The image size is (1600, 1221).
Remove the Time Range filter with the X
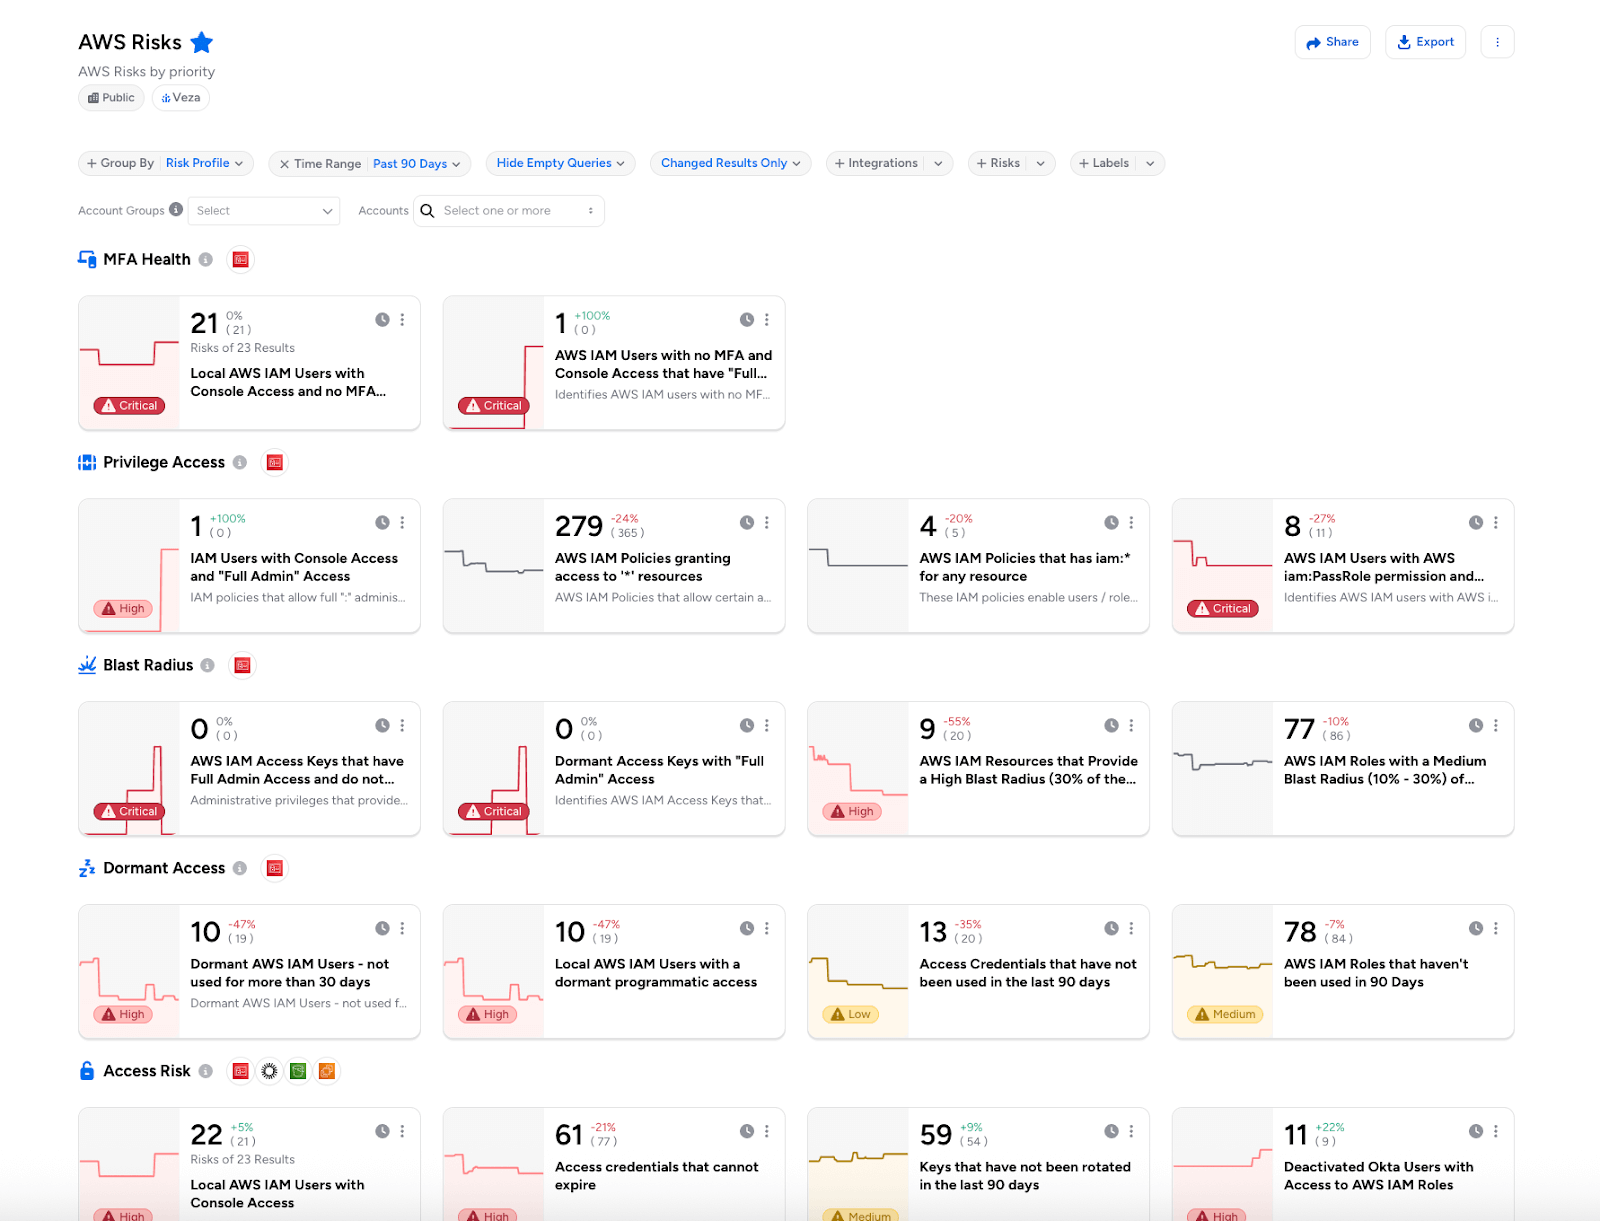click(284, 164)
